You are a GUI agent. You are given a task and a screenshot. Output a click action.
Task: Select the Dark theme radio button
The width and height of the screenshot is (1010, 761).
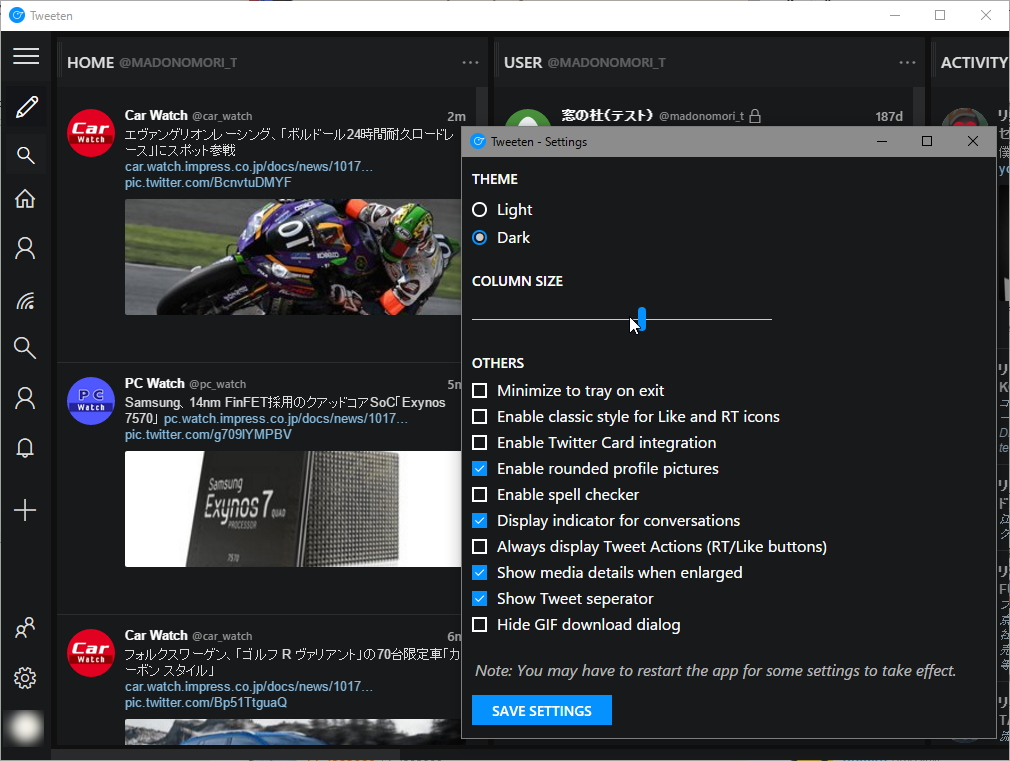(479, 238)
